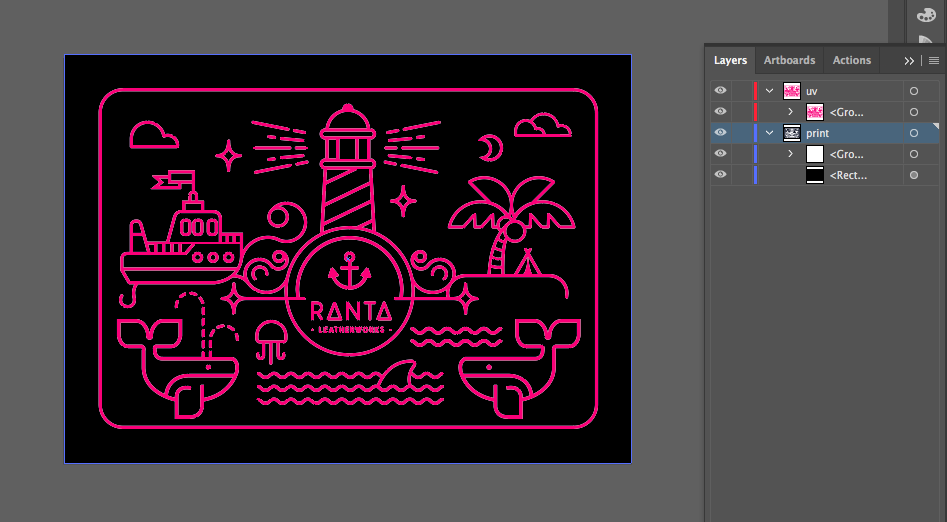Expand the group under uv layer
This screenshot has width=947, height=522.
click(x=791, y=112)
